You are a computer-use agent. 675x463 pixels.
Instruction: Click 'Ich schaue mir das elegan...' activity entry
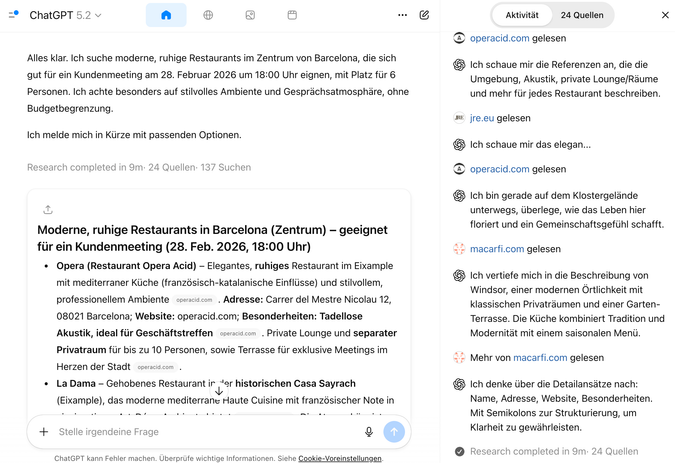530,145
